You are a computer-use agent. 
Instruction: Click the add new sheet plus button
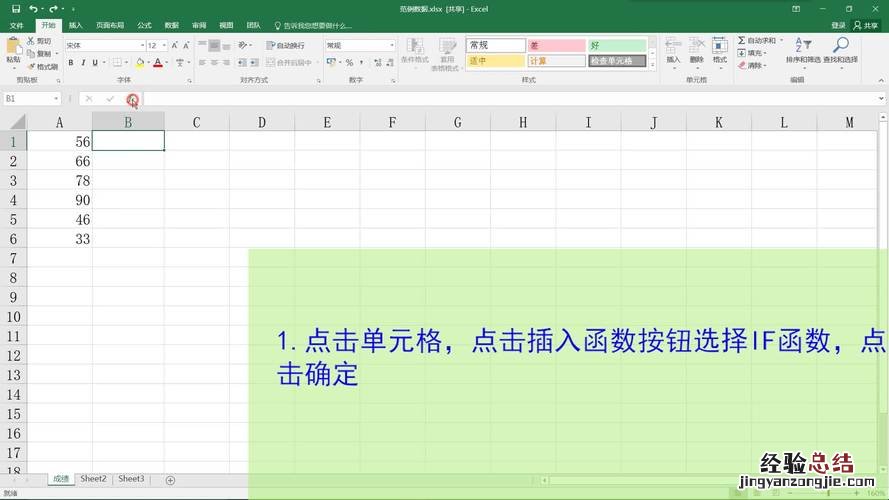pos(170,480)
